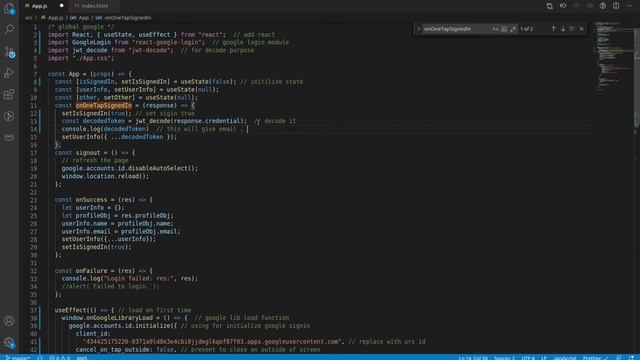Open the Manage gear icon
The image size is (640, 360).
[9, 343]
